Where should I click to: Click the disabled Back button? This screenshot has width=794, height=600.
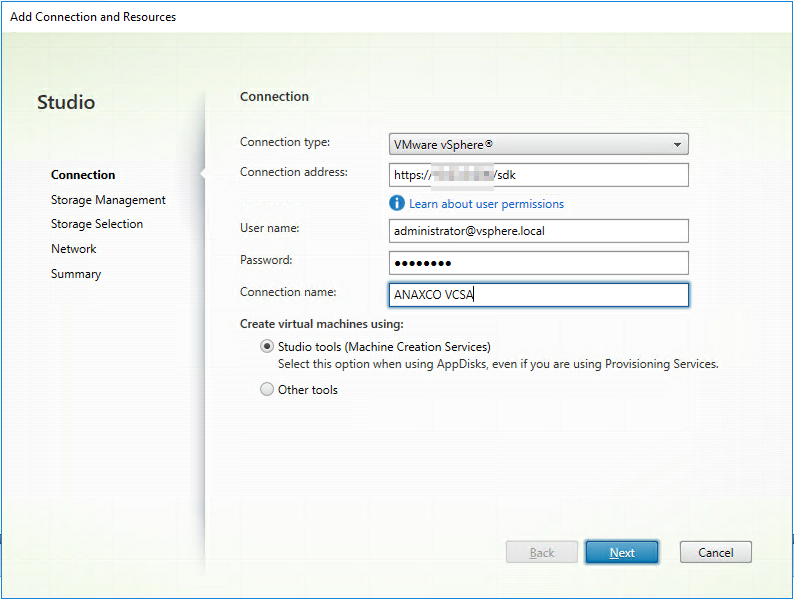(542, 552)
